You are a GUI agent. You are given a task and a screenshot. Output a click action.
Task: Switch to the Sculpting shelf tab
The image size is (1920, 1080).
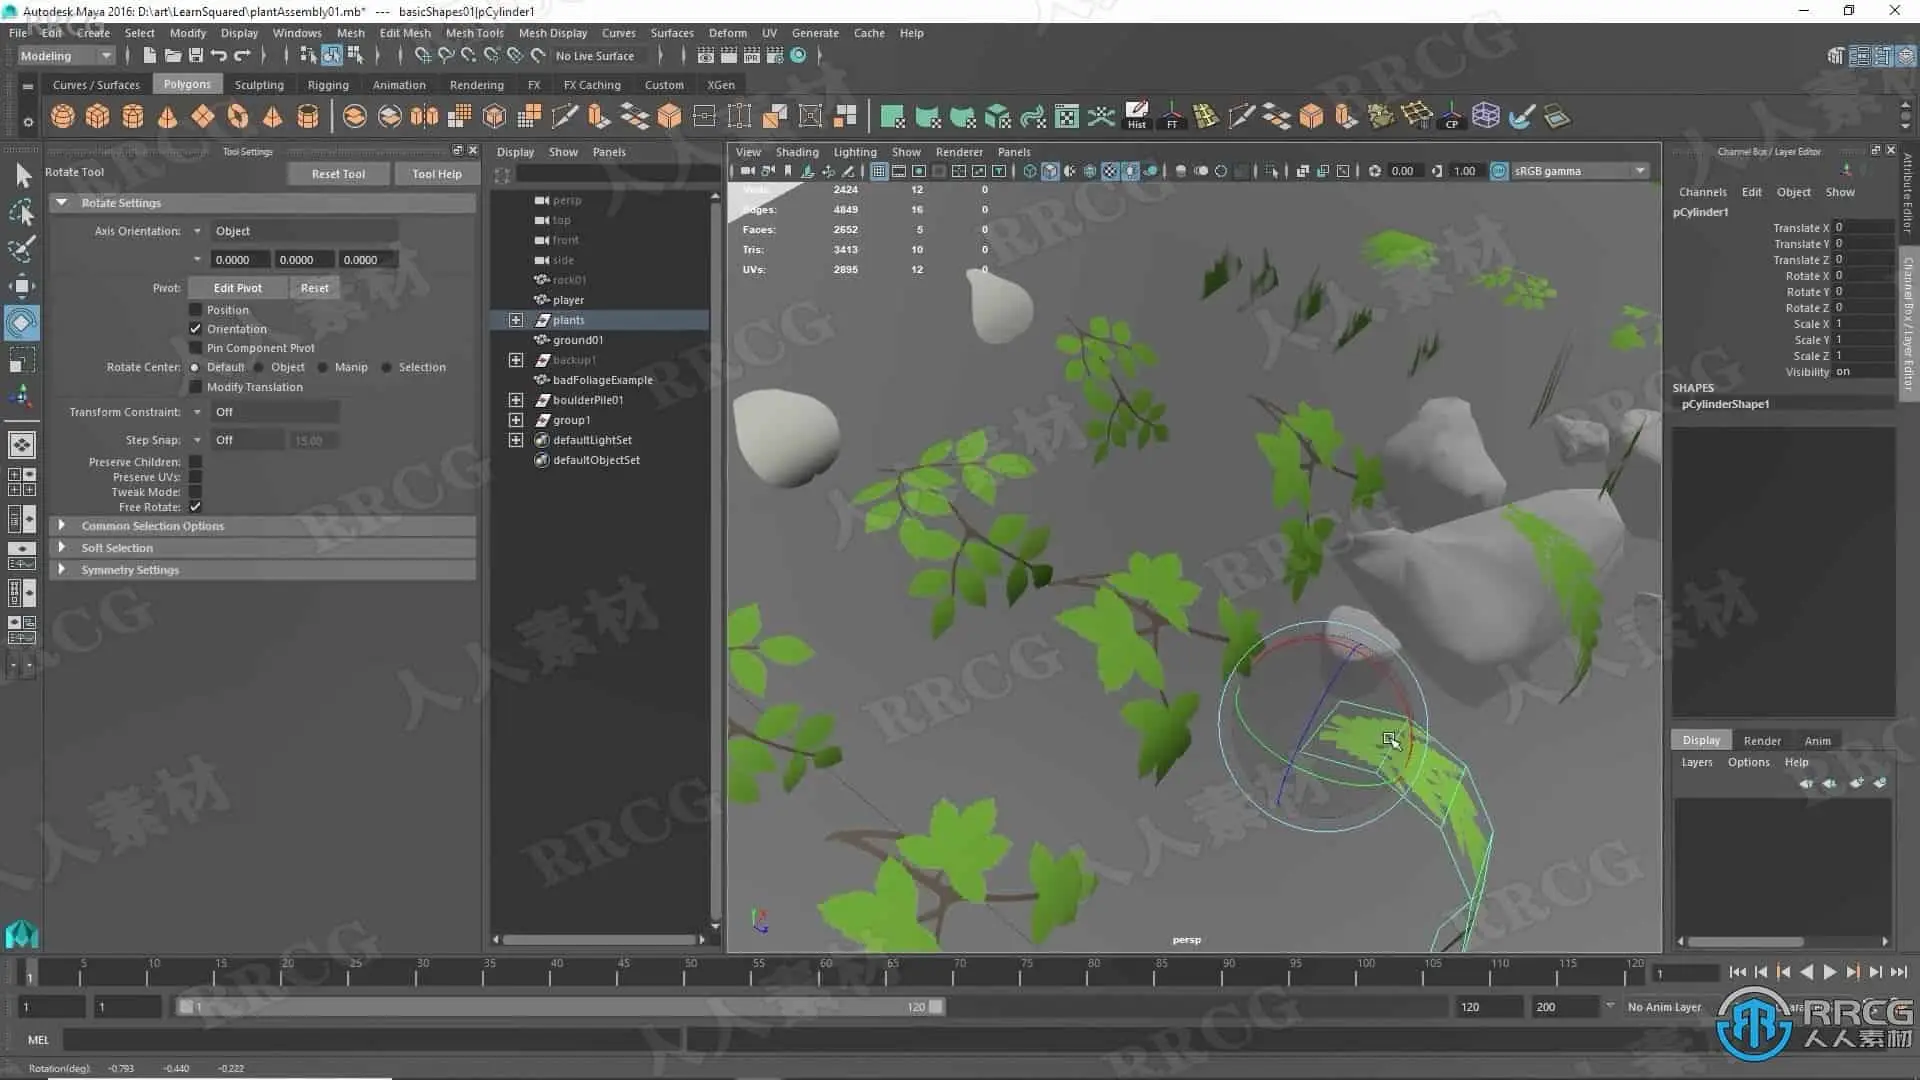(x=258, y=85)
